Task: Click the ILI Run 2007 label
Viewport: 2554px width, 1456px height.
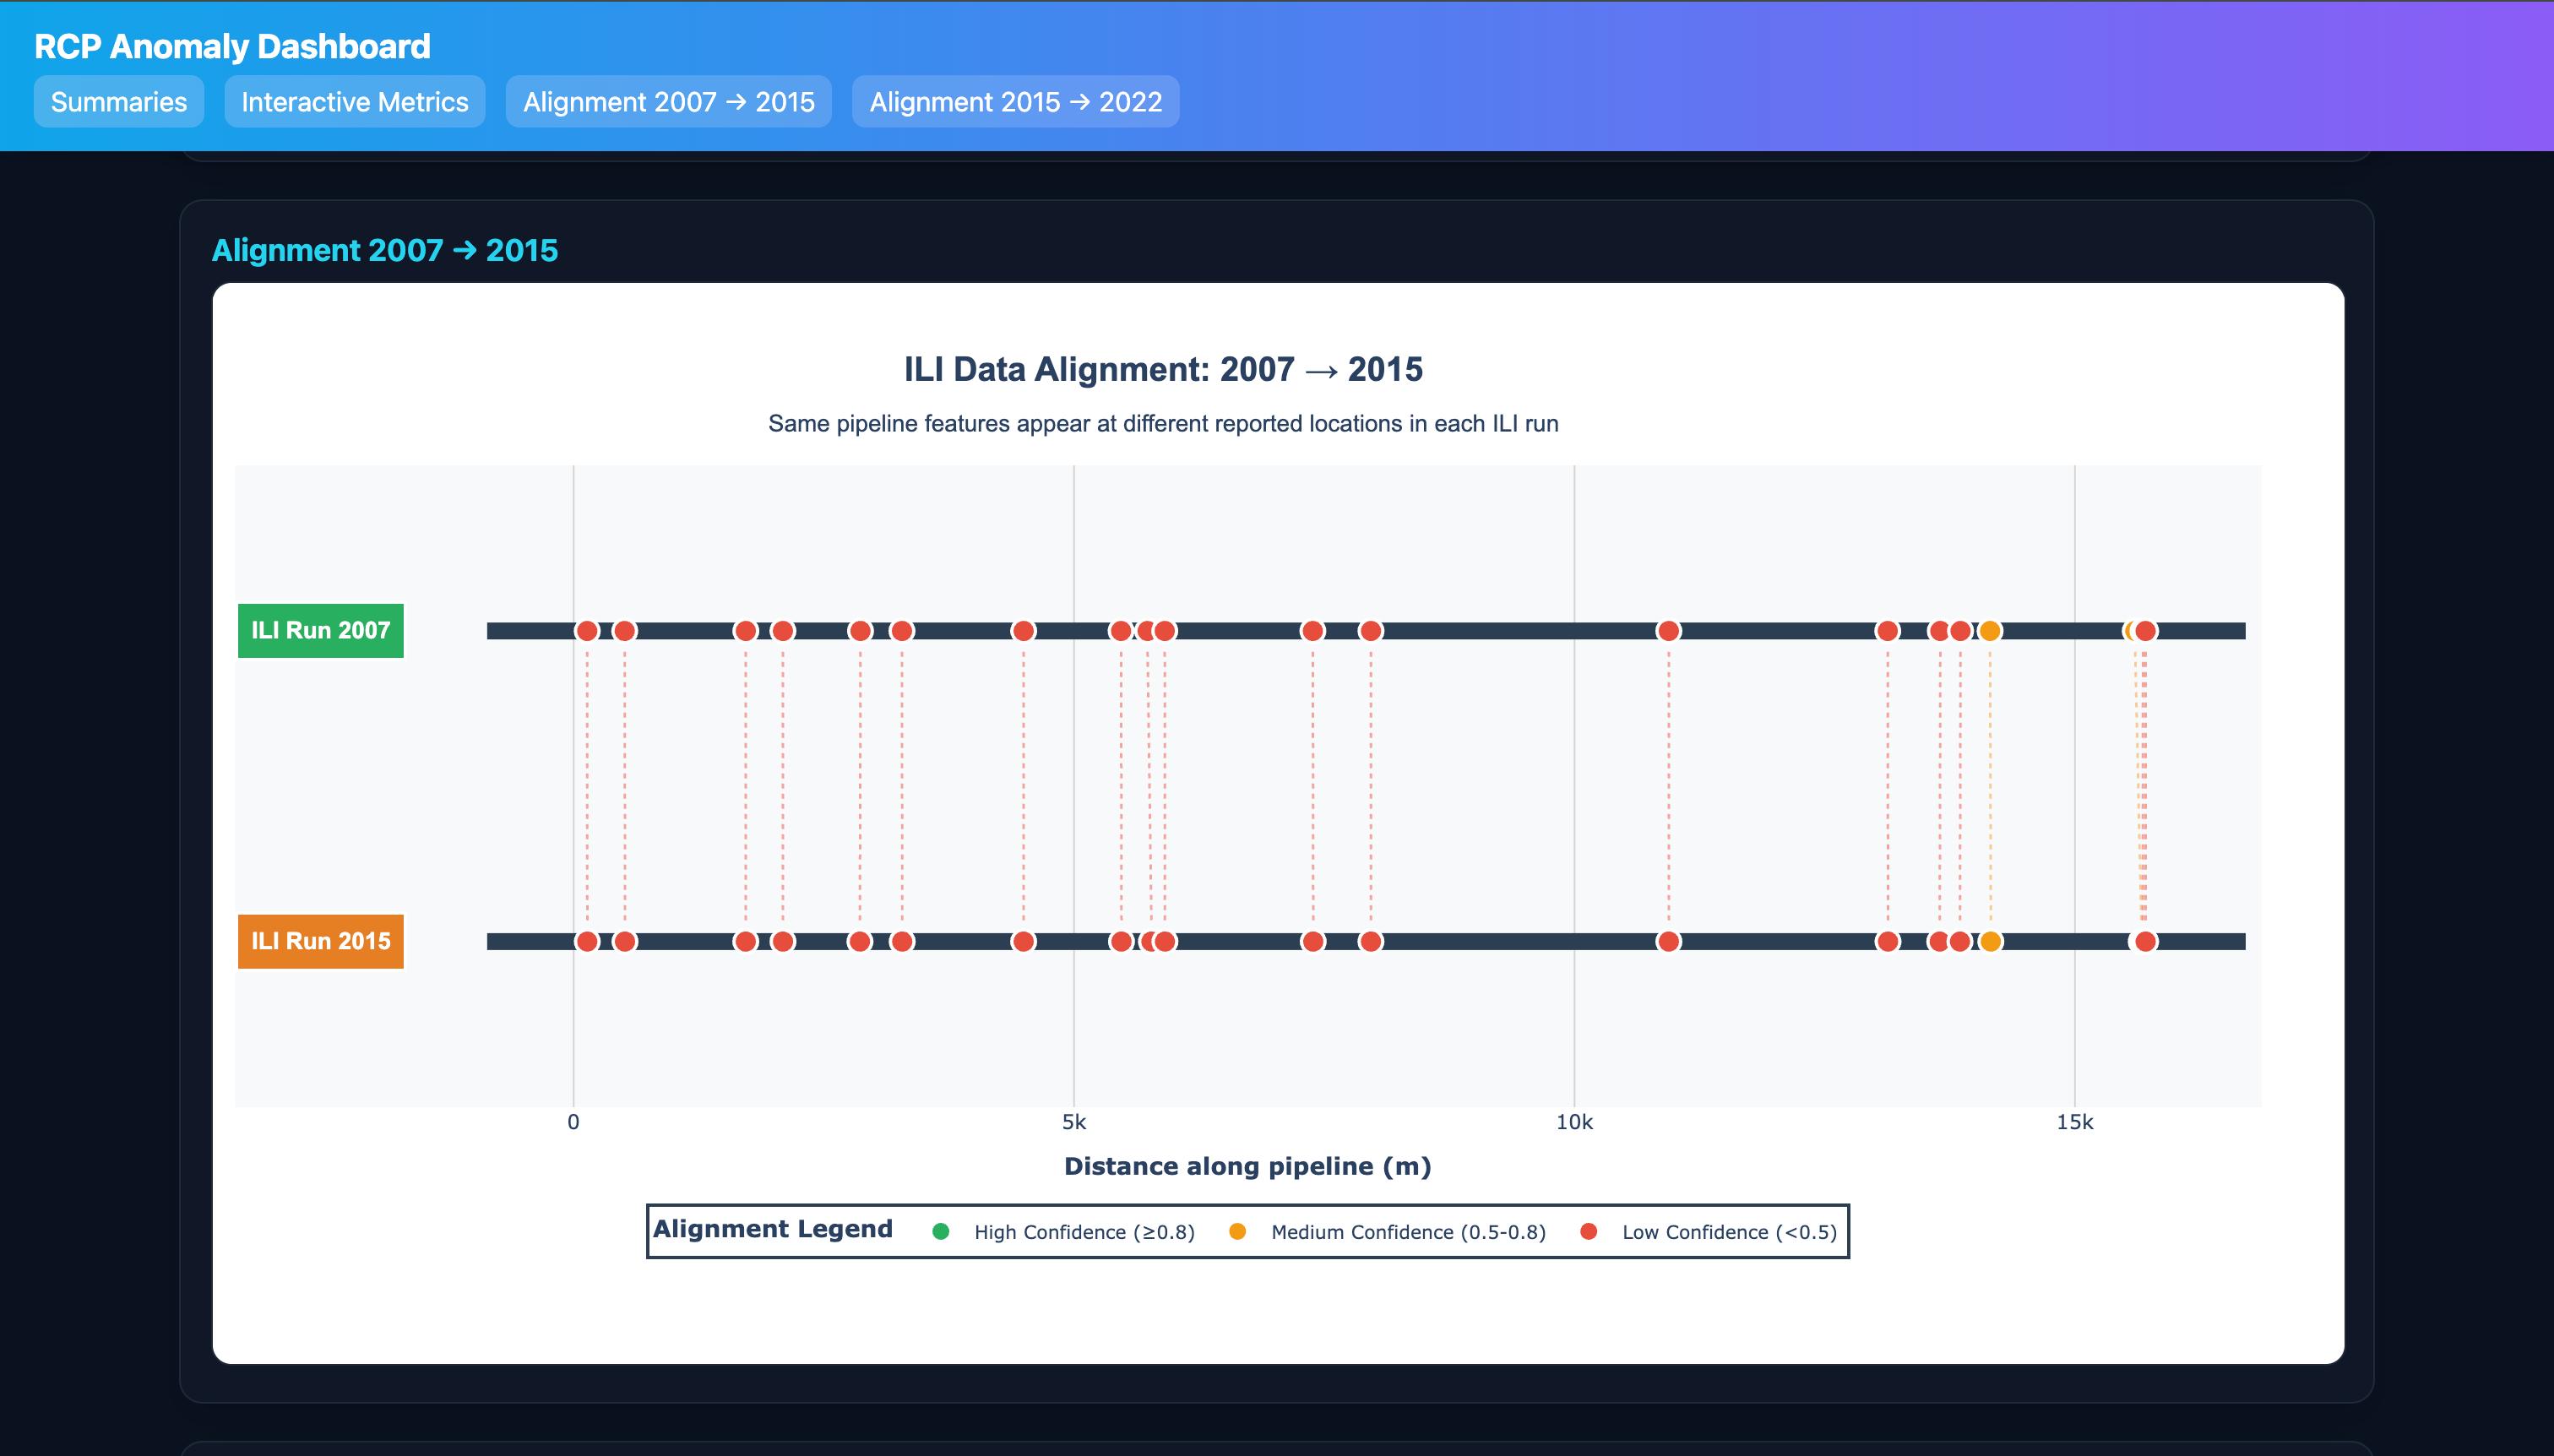Action: [320, 630]
